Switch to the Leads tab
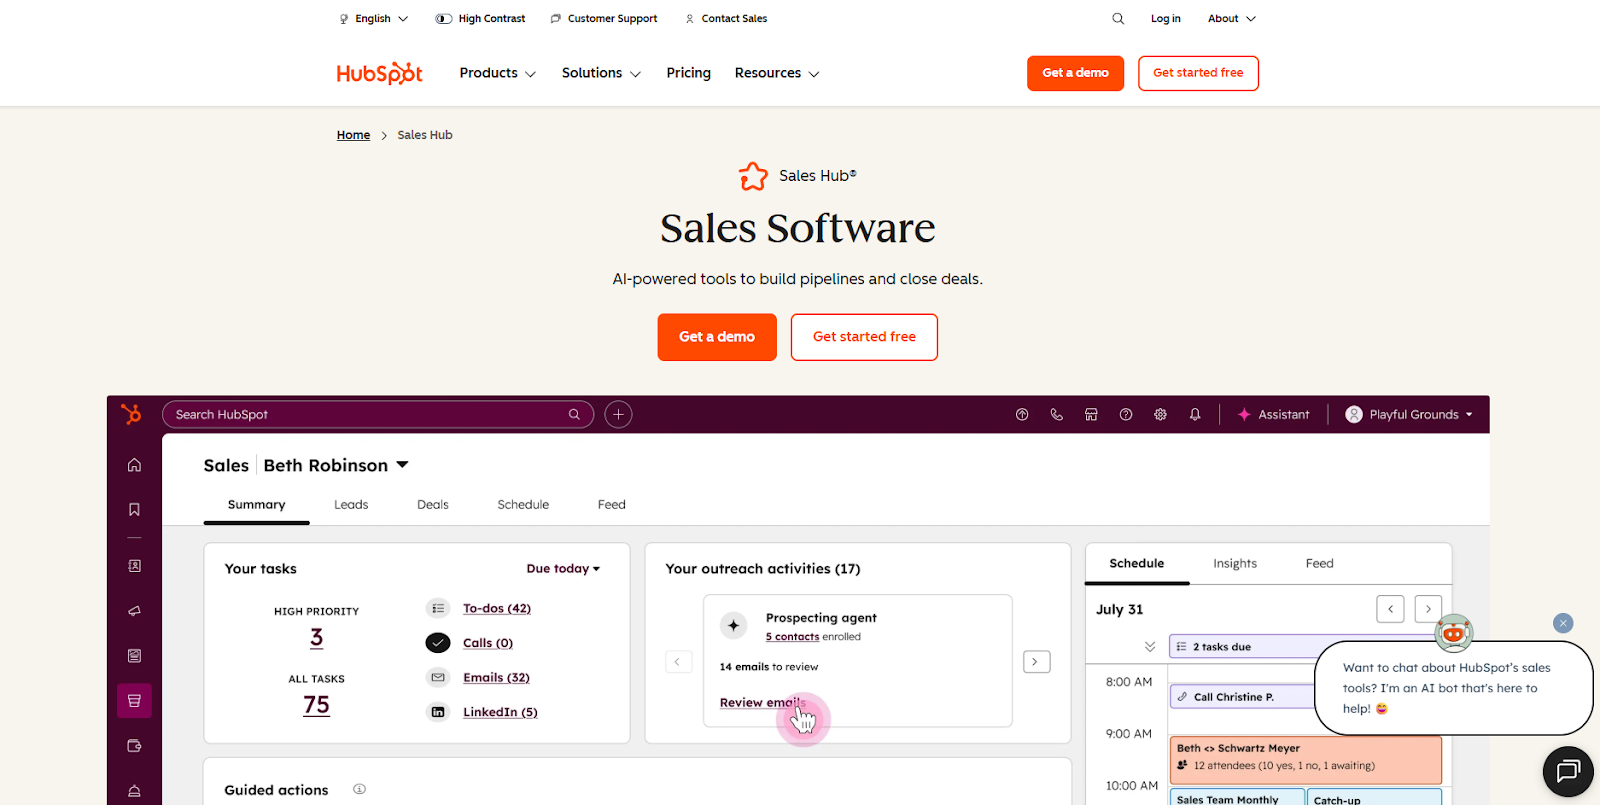This screenshot has height=805, width=1600. pyautogui.click(x=351, y=505)
